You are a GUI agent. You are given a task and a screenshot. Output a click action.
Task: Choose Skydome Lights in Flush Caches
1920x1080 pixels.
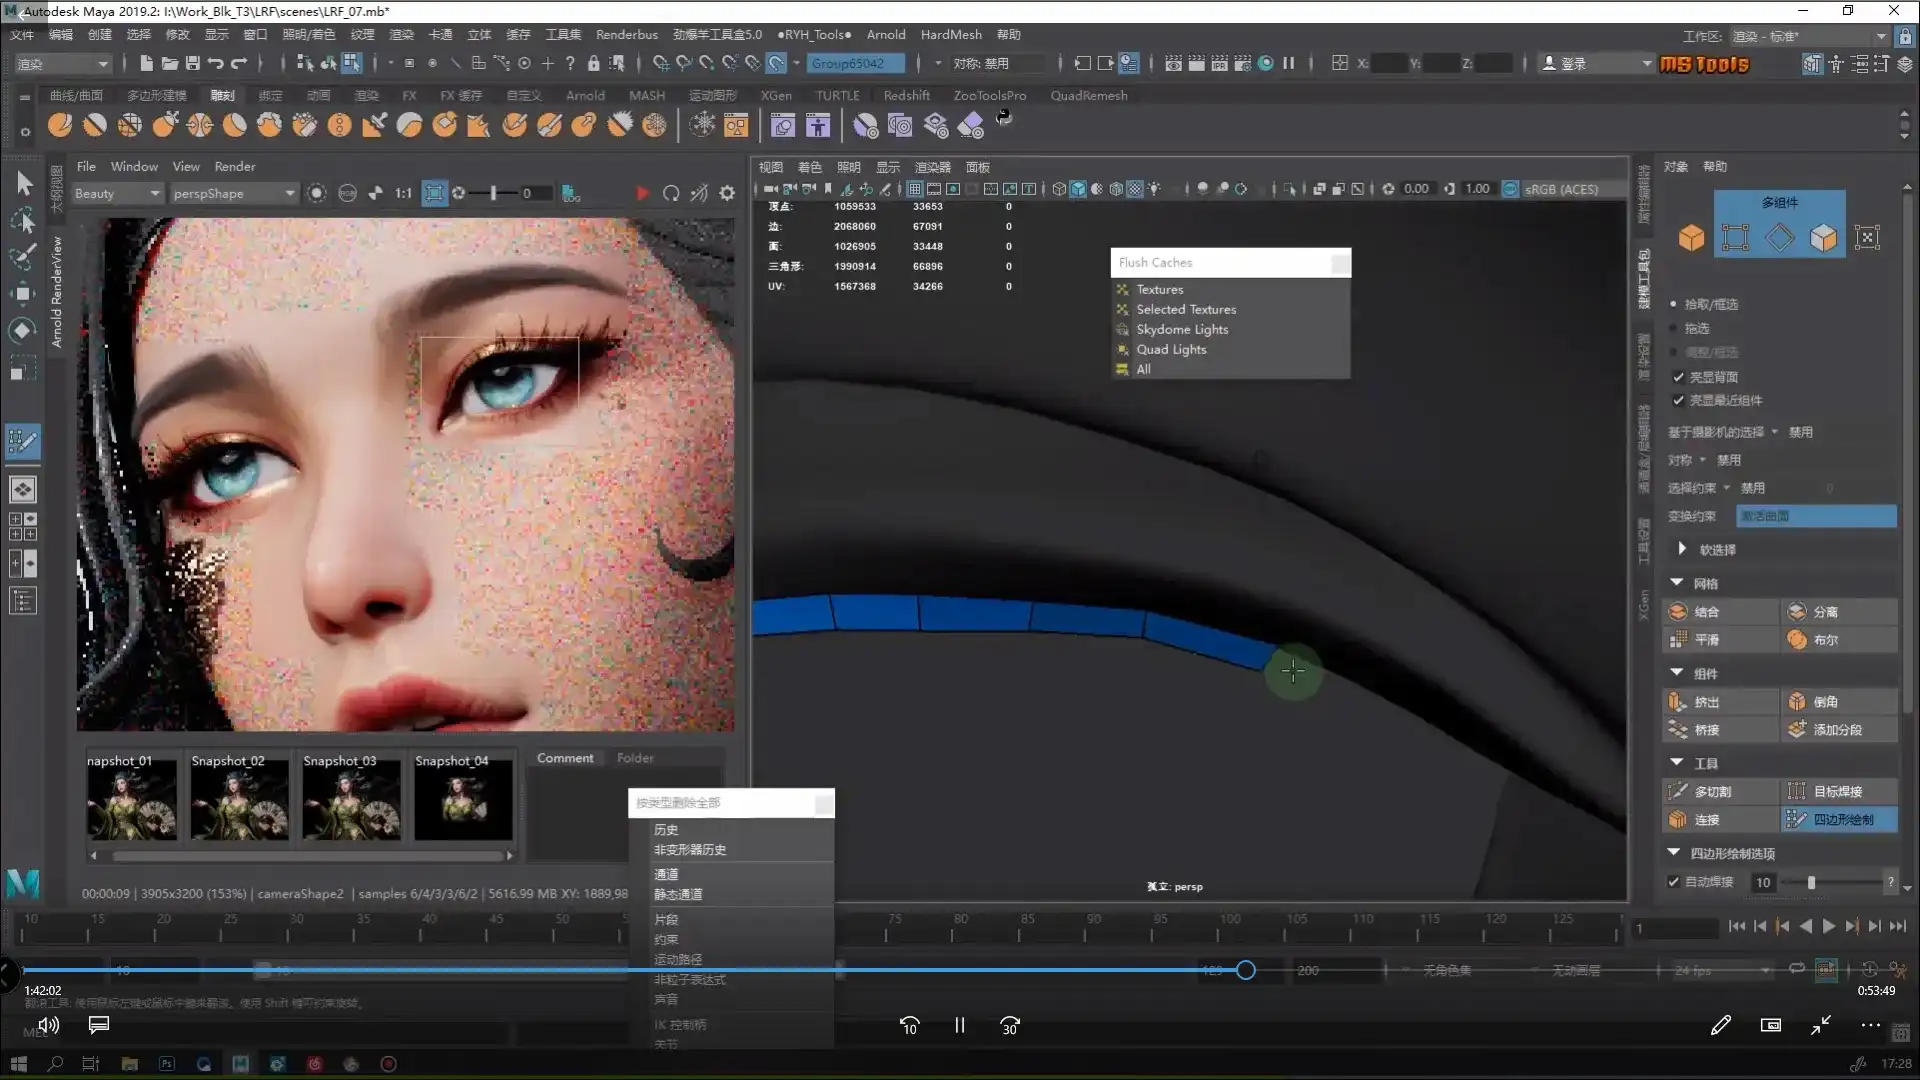[1182, 329]
